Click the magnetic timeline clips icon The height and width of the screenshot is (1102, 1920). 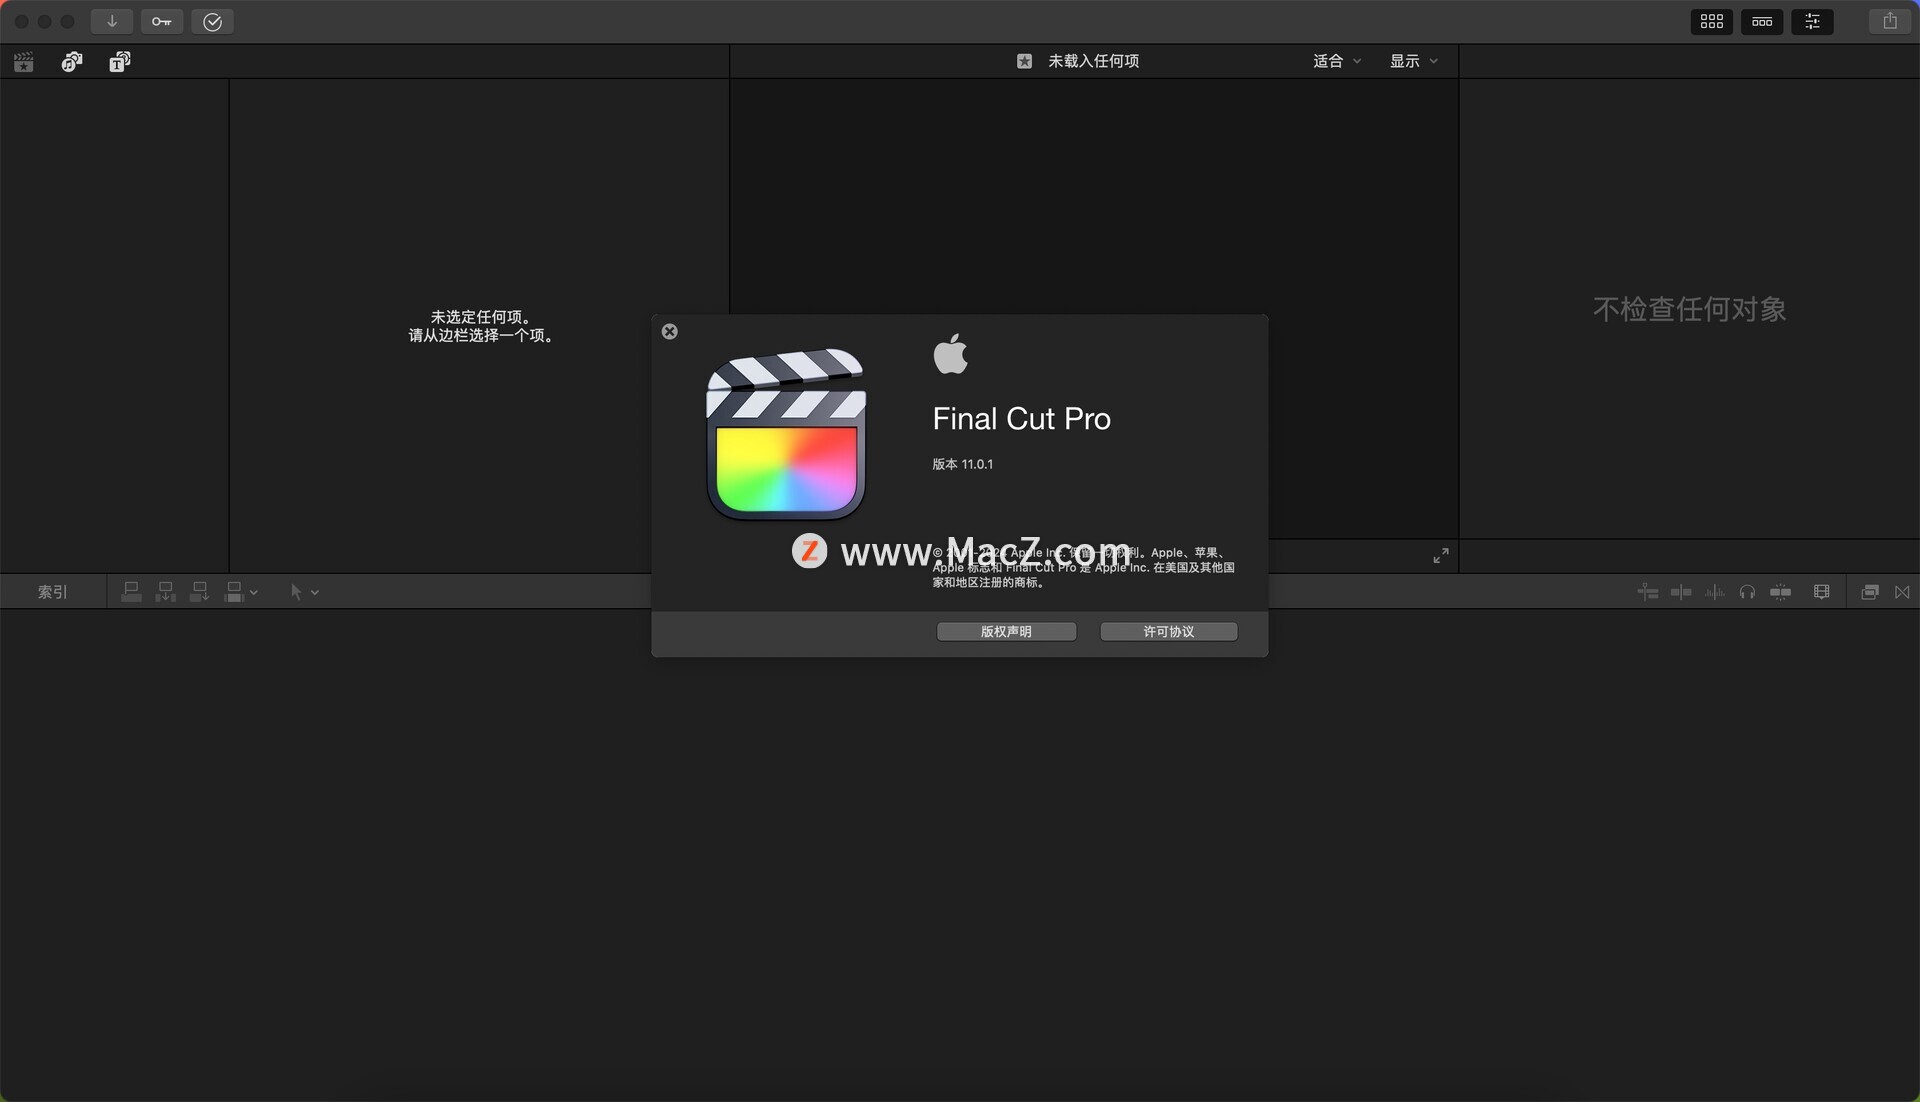point(1781,592)
